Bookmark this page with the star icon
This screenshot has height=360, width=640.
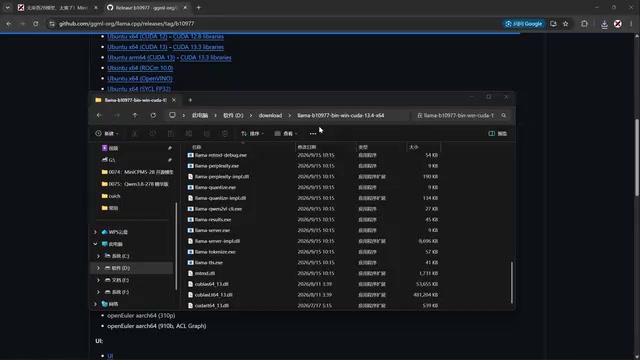point(566,24)
